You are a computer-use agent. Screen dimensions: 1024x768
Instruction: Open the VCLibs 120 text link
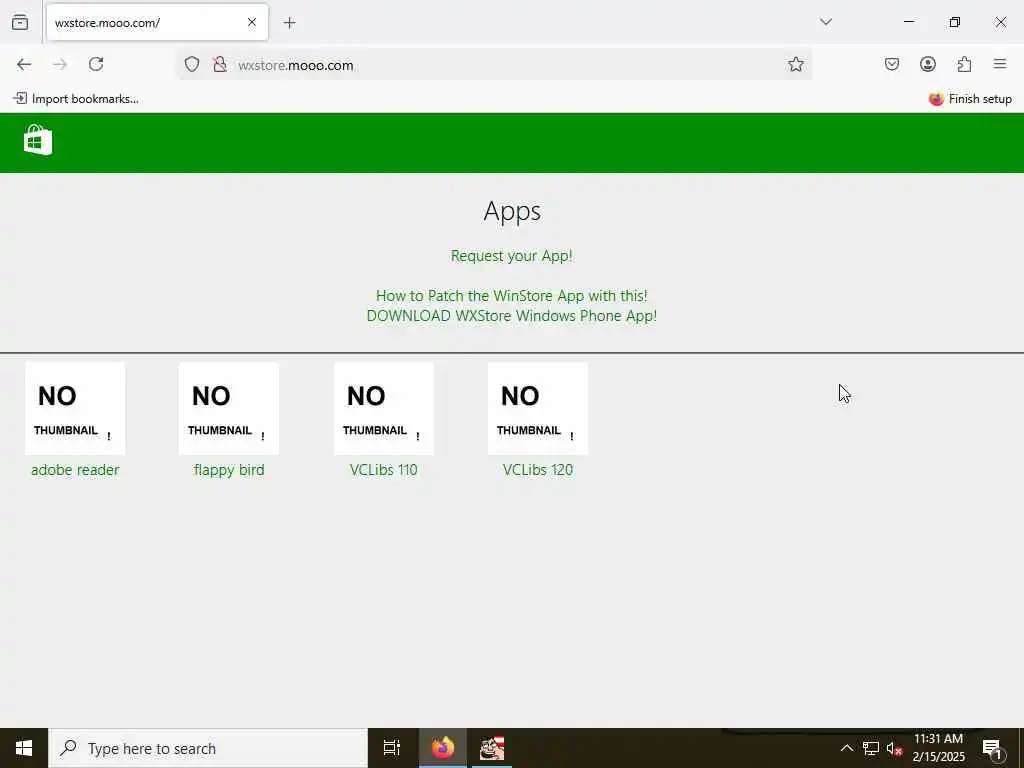(x=538, y=470)
